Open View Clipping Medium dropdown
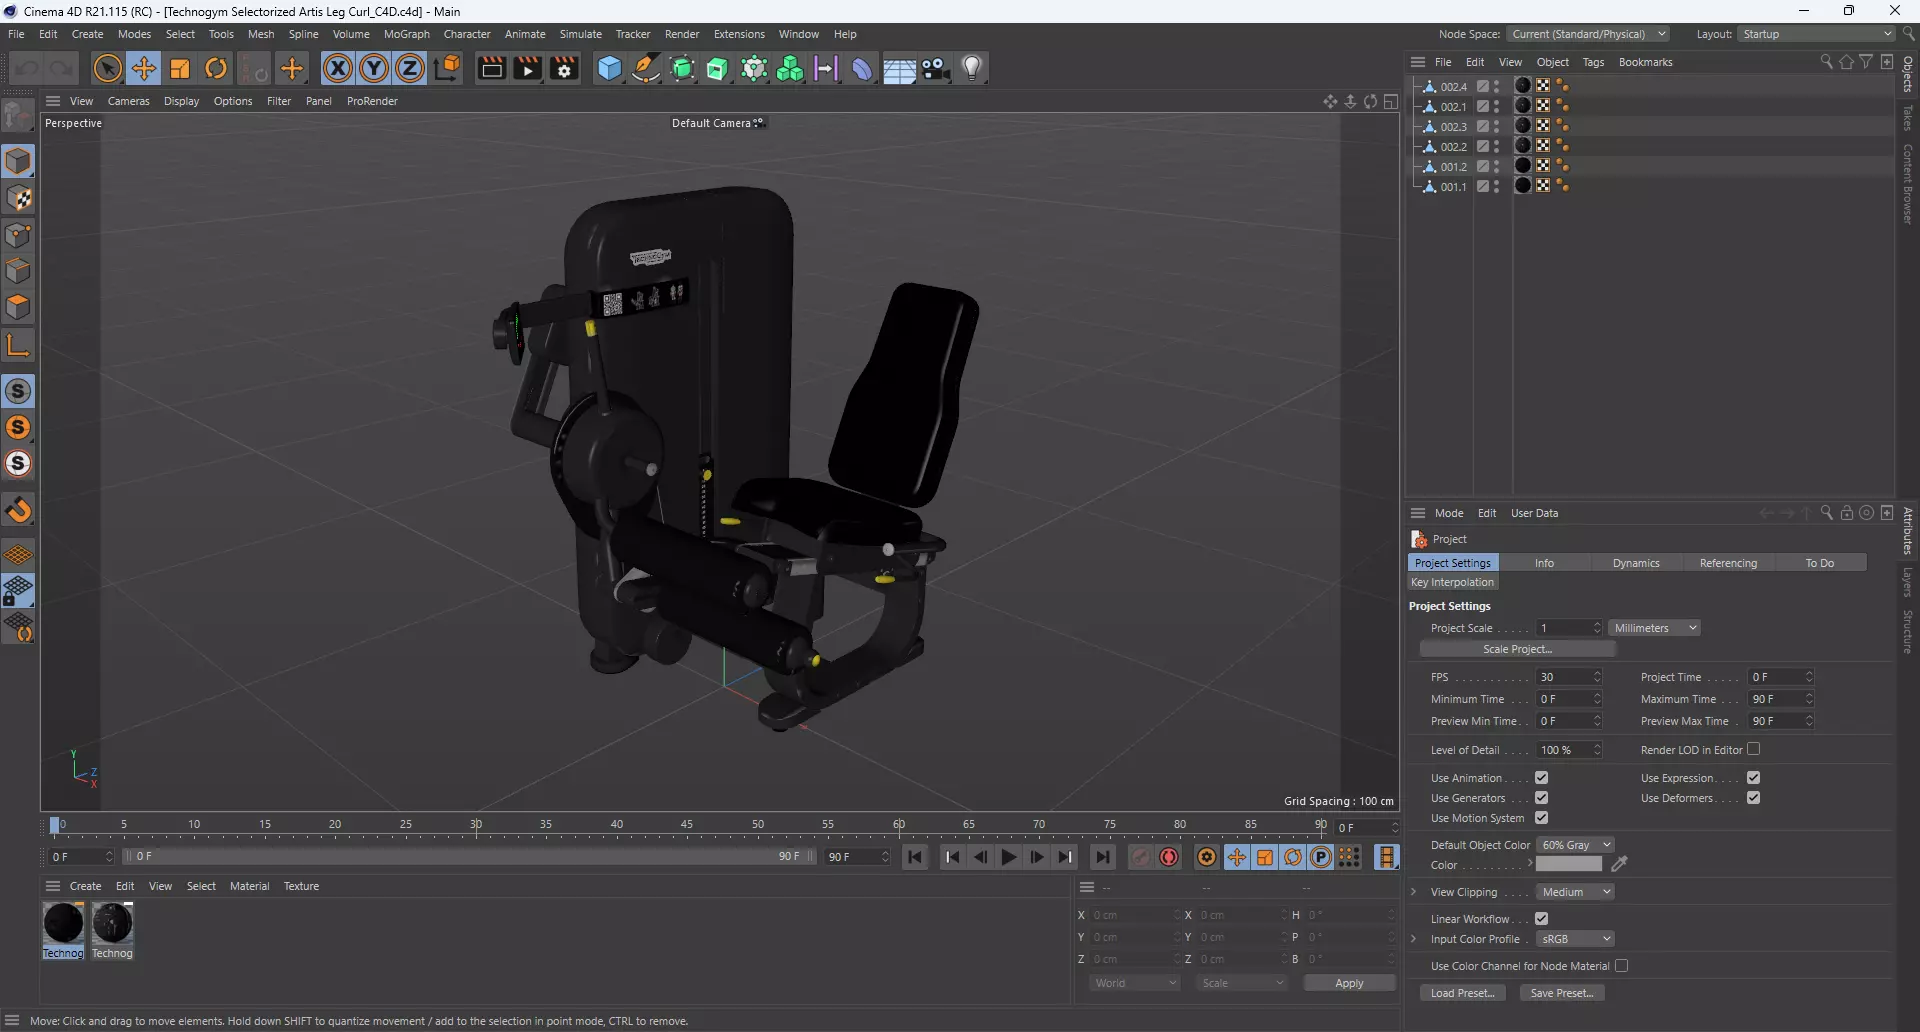The height and width of the screenshot is (1032, 1920). pos(1575,892)
